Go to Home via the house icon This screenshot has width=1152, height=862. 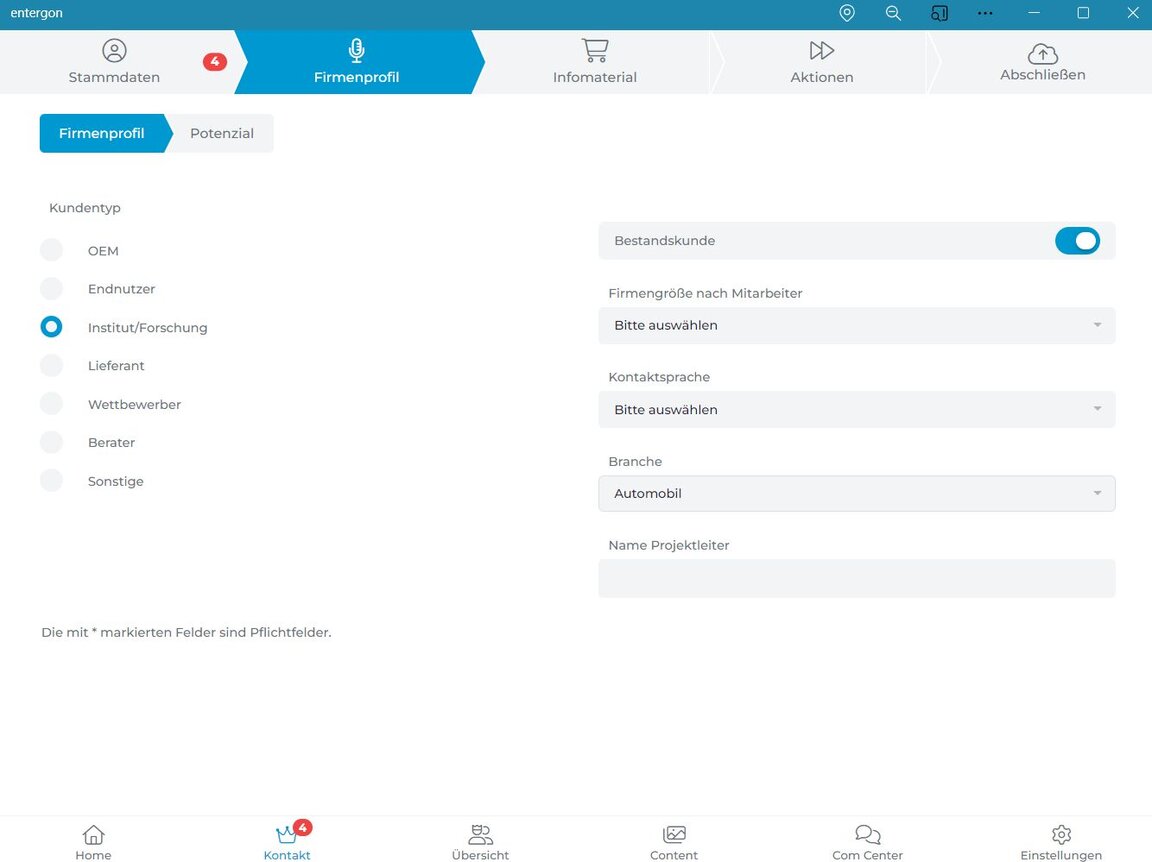[93, 842]
